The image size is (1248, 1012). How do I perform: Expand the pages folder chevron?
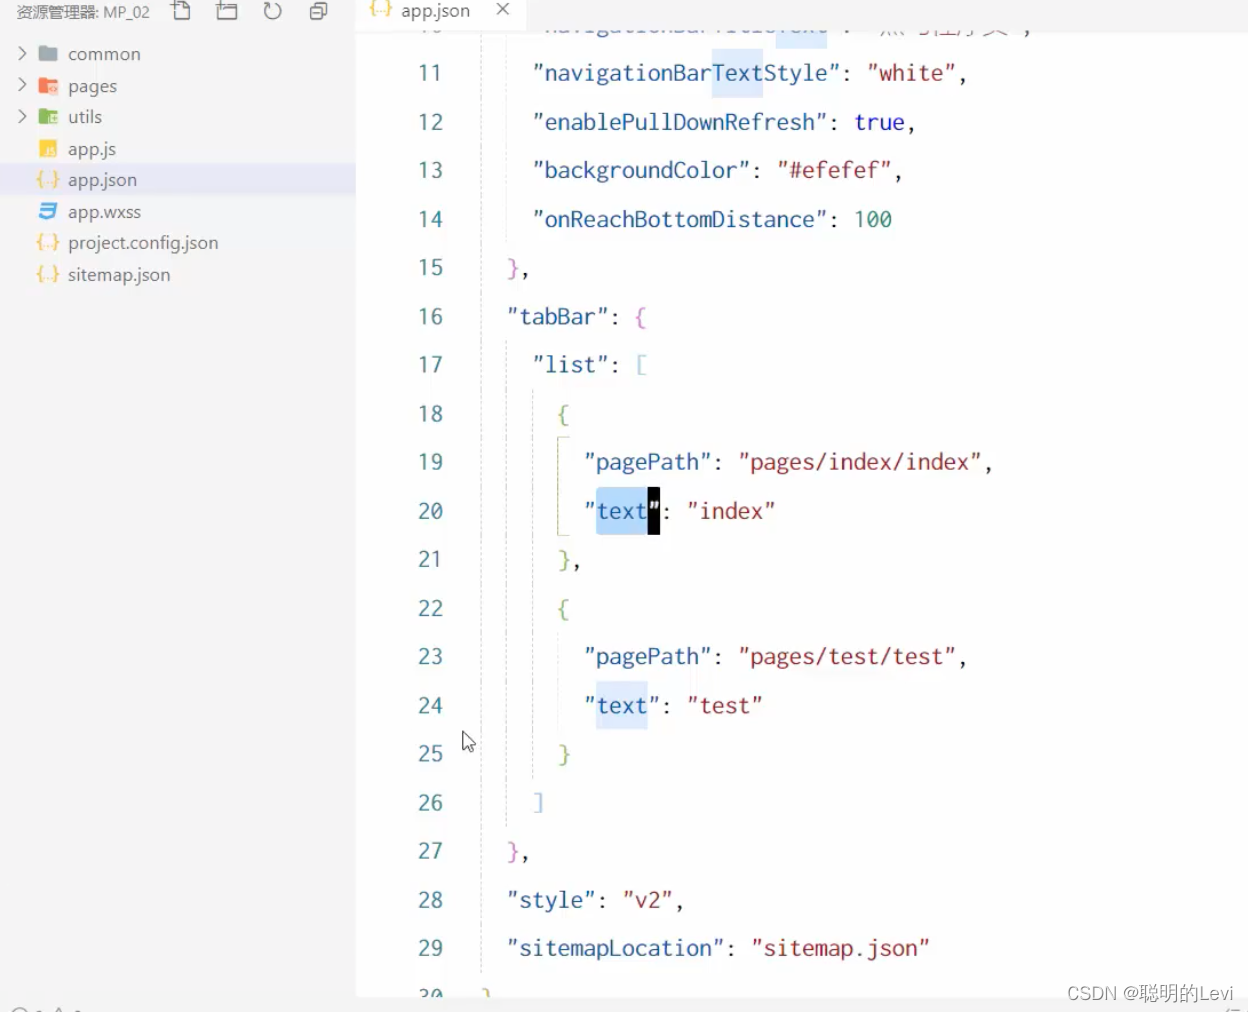pos(22,85)
